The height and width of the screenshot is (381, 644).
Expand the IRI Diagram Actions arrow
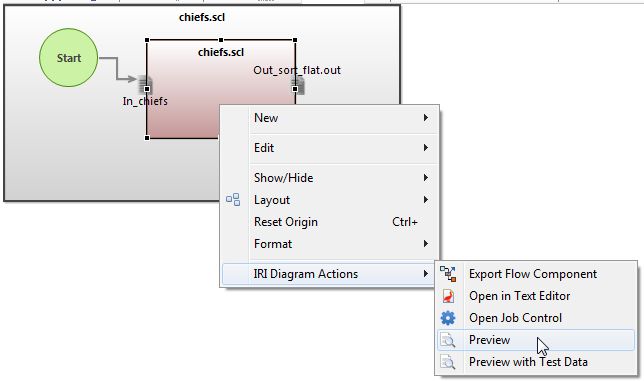(x=426, y=274)
